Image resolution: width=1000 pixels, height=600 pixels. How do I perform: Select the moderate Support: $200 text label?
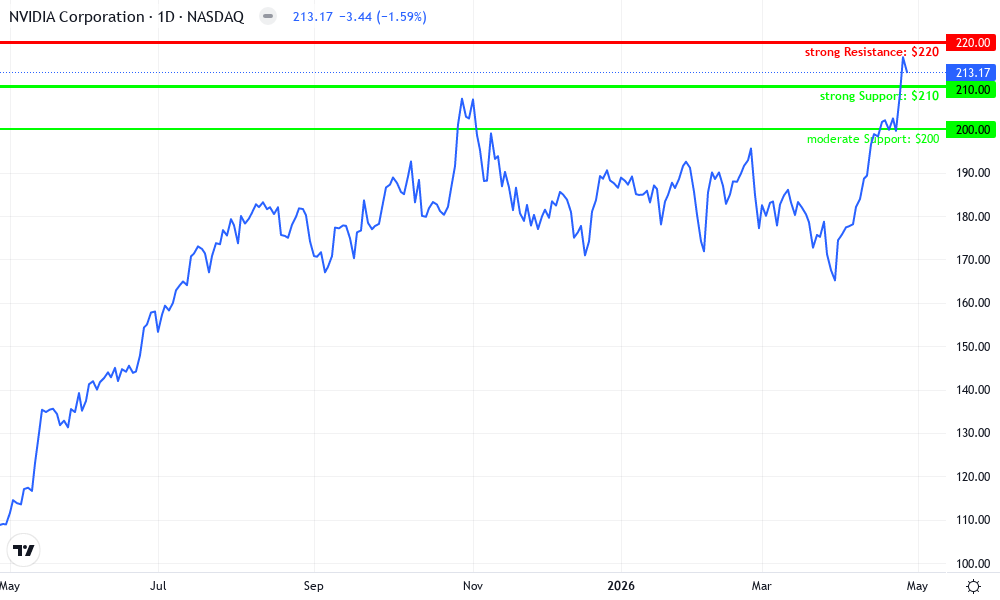(873, 140)
